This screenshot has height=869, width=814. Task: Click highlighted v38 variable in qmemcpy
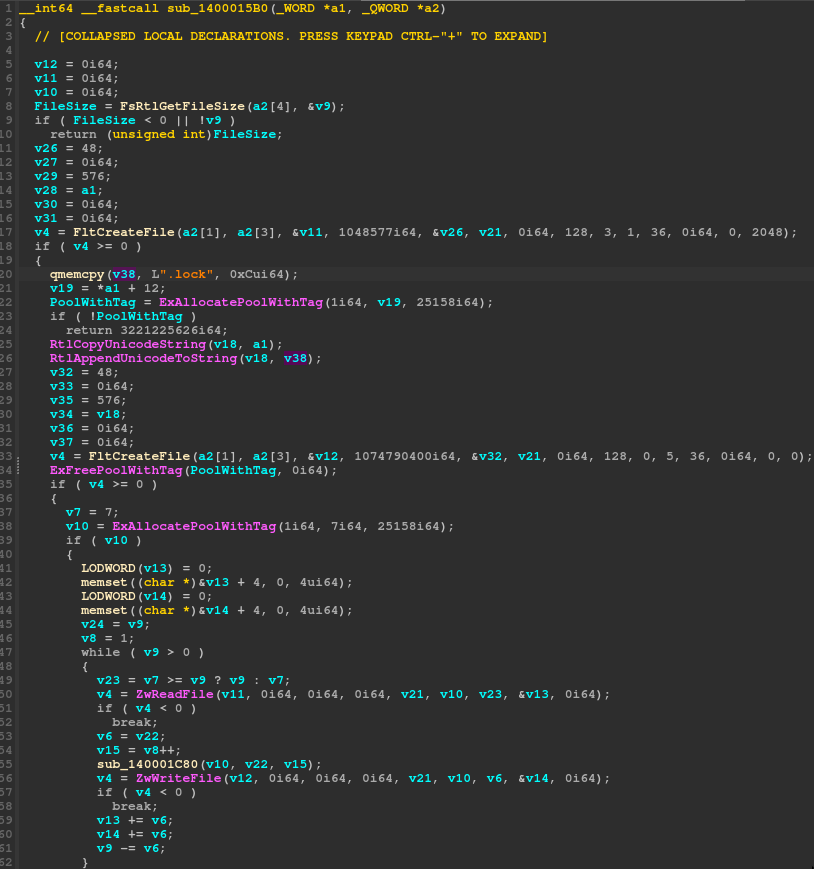124,274
